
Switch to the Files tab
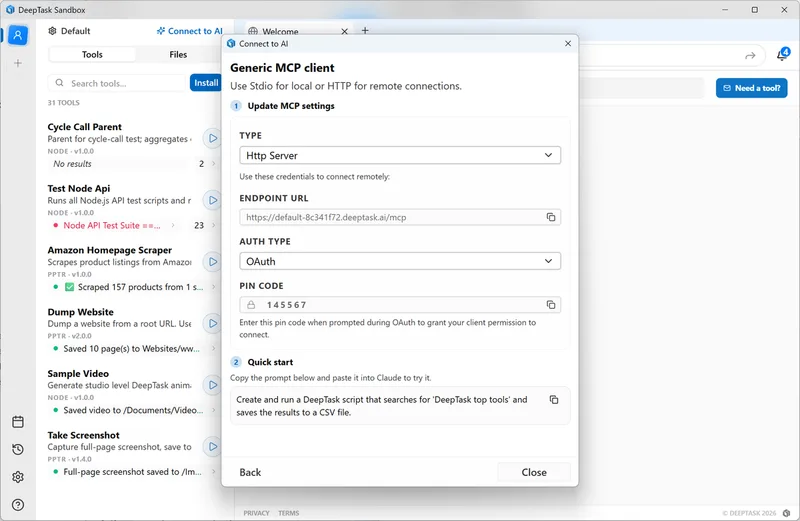tap(178, 55)
